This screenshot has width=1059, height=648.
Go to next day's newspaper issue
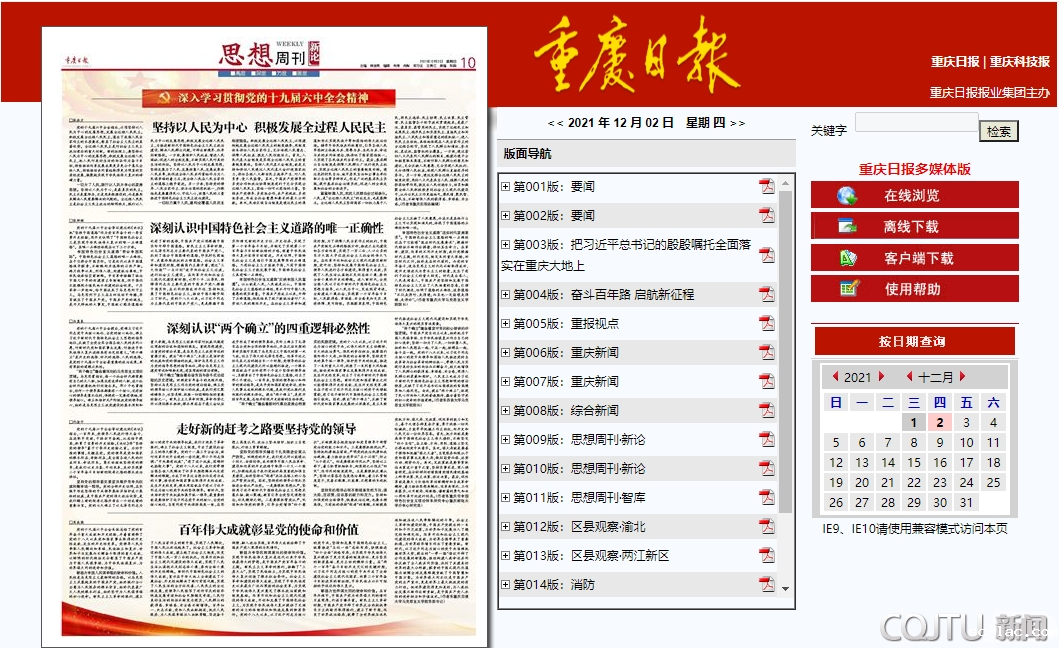(x=738, y=123)
